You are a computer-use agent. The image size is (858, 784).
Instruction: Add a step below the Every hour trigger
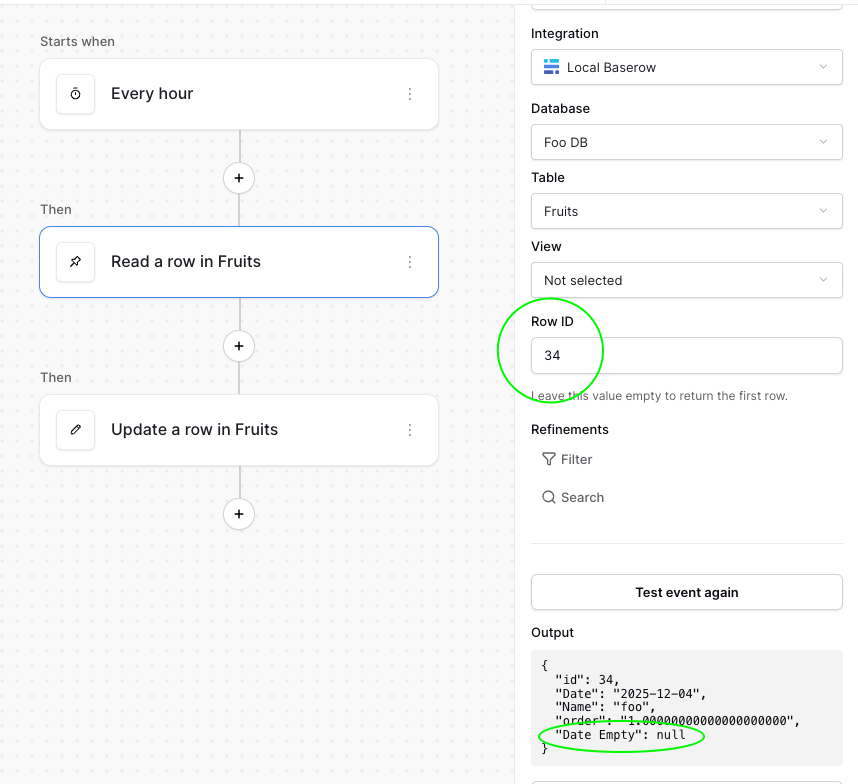[239, 178]
